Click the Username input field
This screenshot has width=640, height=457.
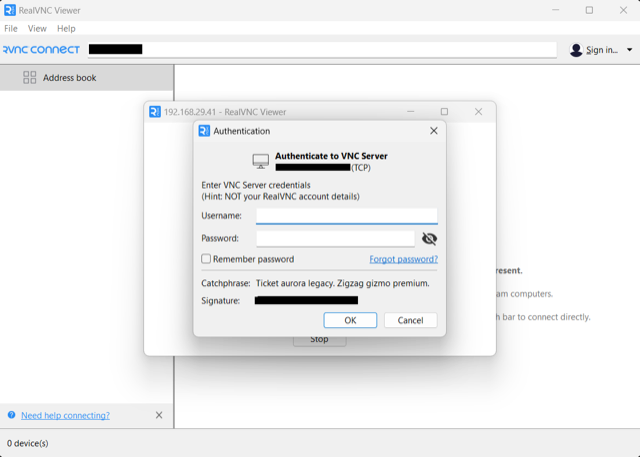[x=347, y=215]
